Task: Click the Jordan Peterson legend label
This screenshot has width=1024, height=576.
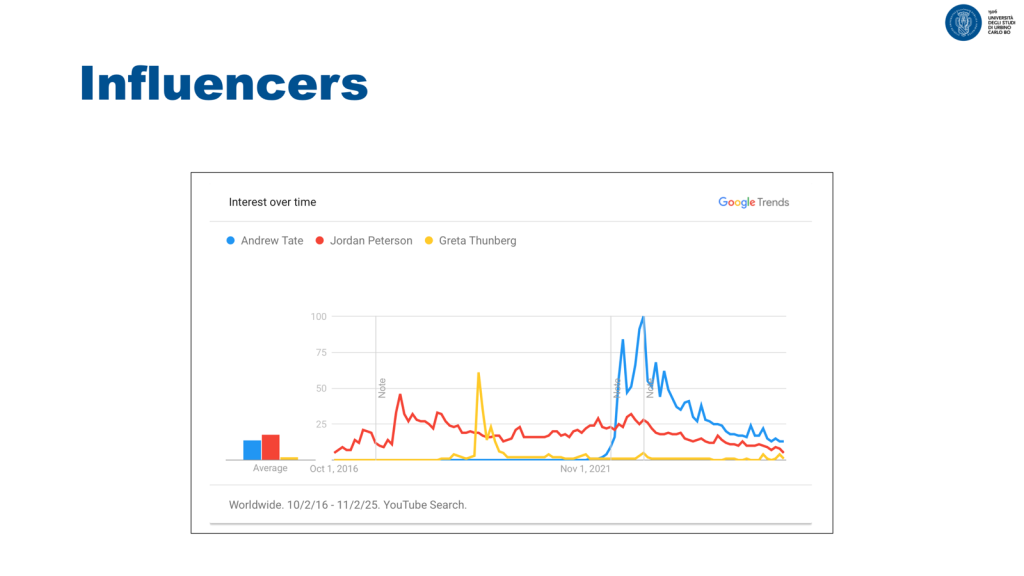Action: pyautogui.click(x=370, y=241)
